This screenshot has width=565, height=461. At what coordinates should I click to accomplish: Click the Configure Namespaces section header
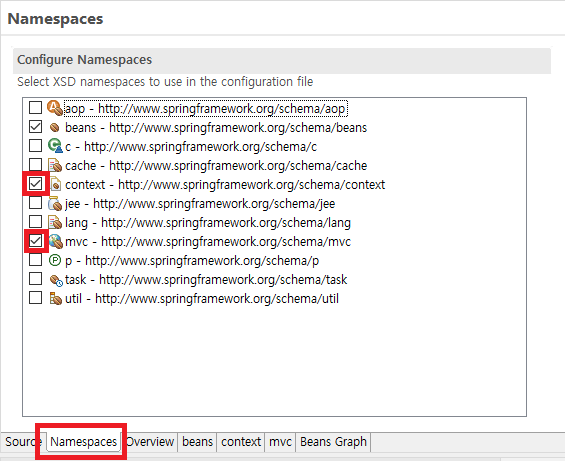(x=282, y=60)
